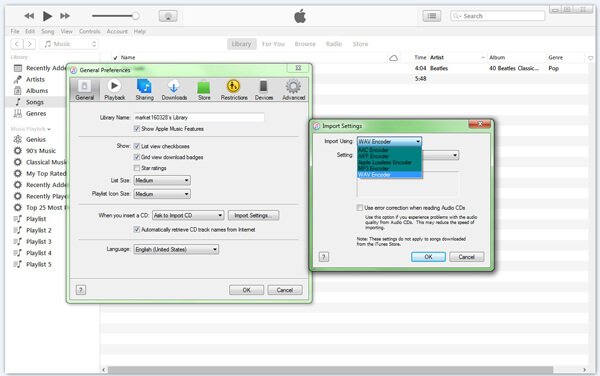The width and height of the screenshot is (600, 376).
Task: Choose MP3 Encoder from the Import Using list
Action: (x=389, y=169)
